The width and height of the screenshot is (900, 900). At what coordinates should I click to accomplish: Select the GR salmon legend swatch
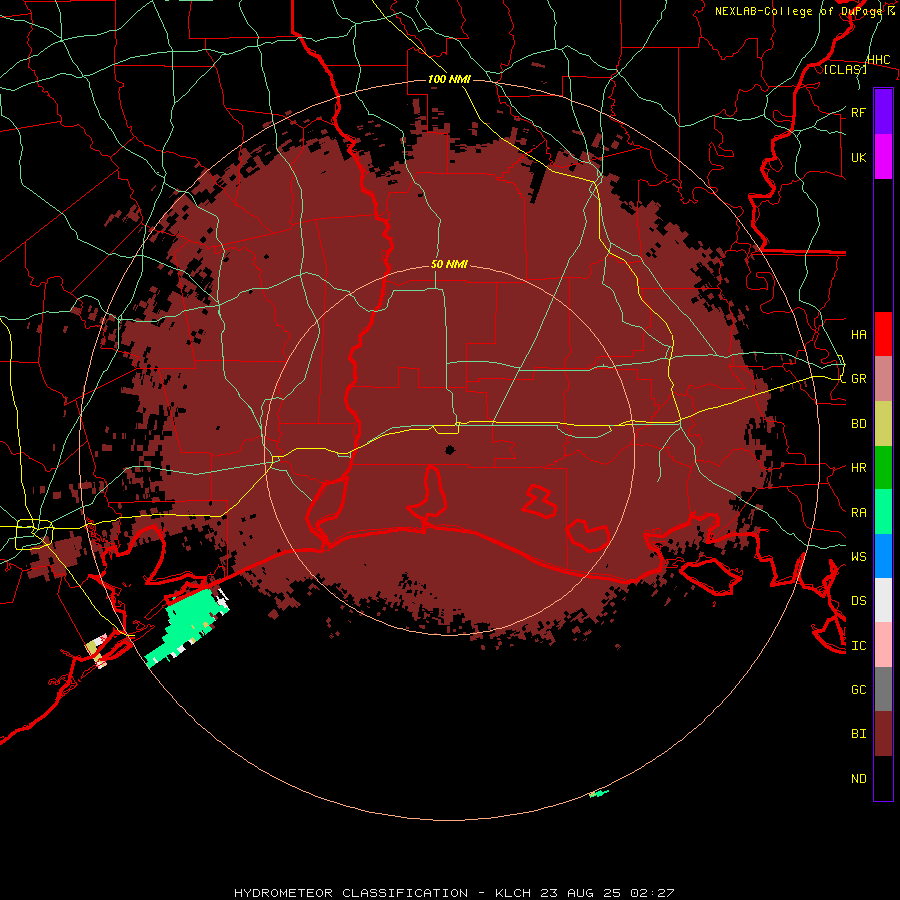pyautogui.click(x=883, y=378)
